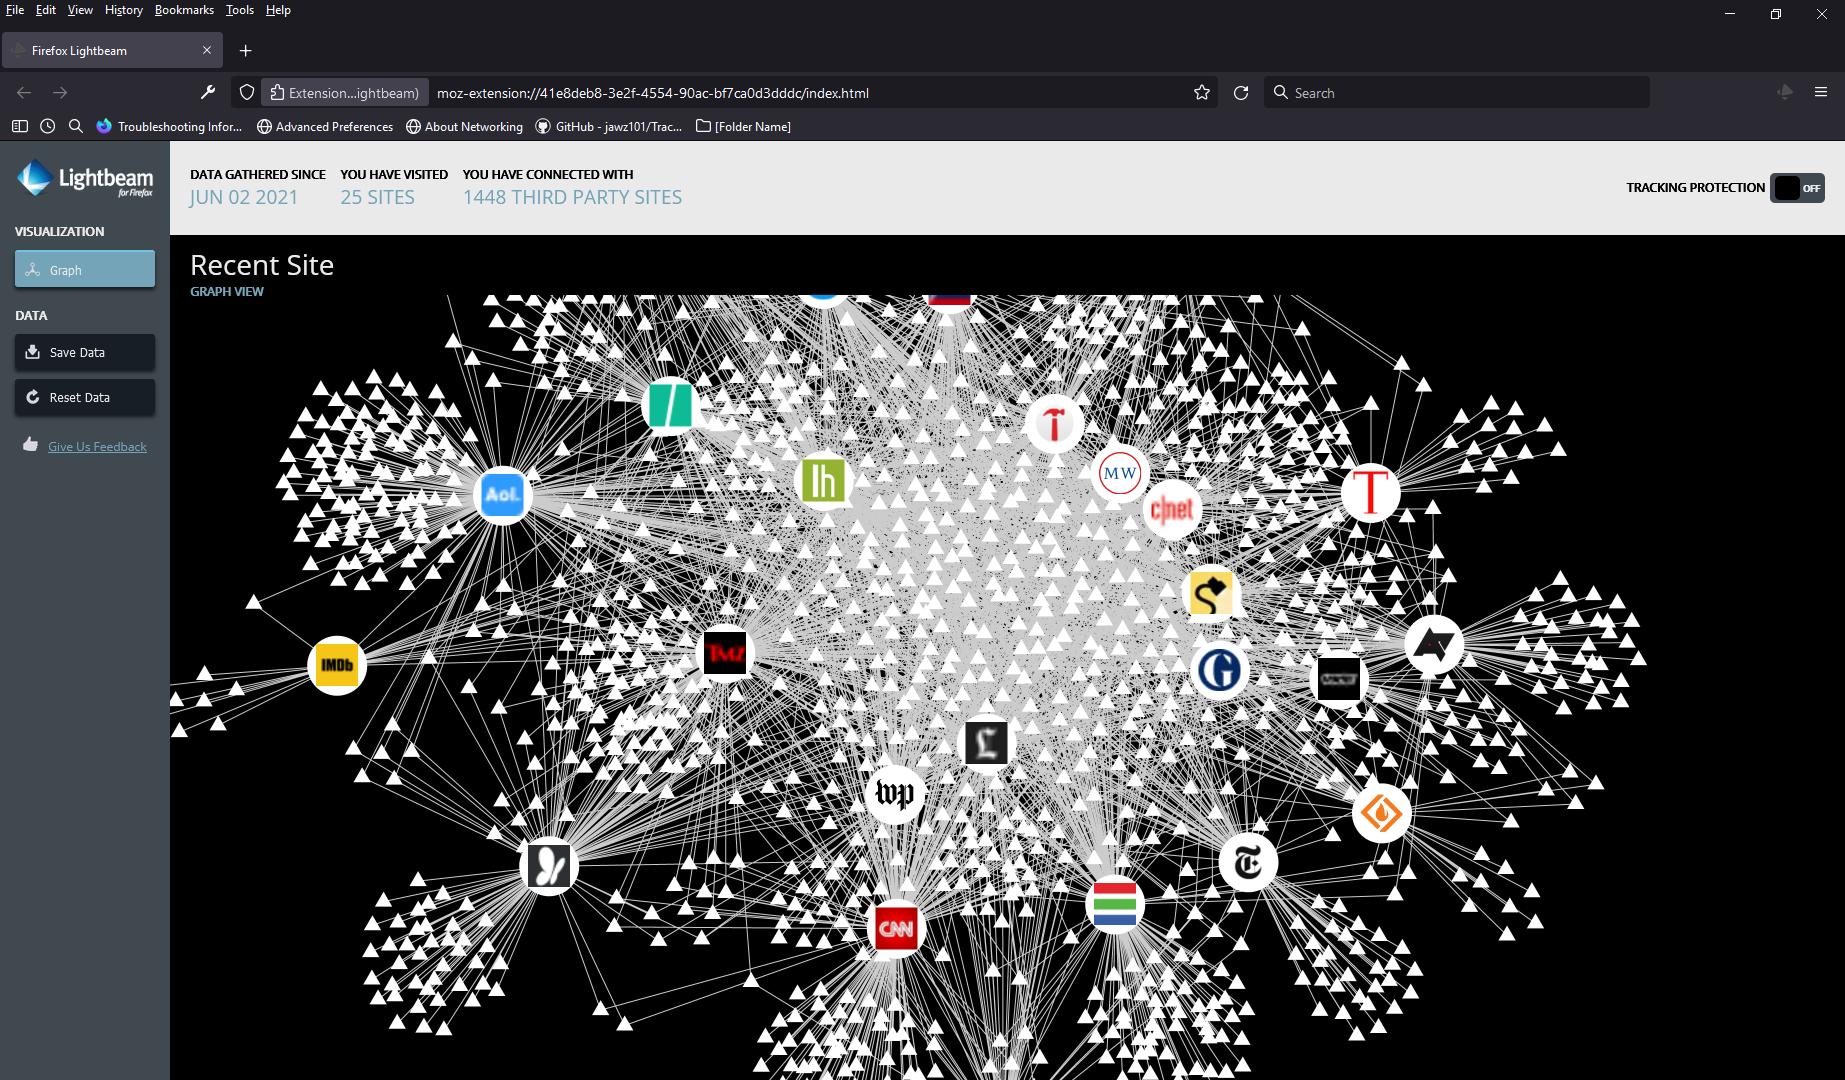Click the Lightbeam logo in sidebar
The width and height of the screenshot is (1845, 1080).
pos(85,179)
